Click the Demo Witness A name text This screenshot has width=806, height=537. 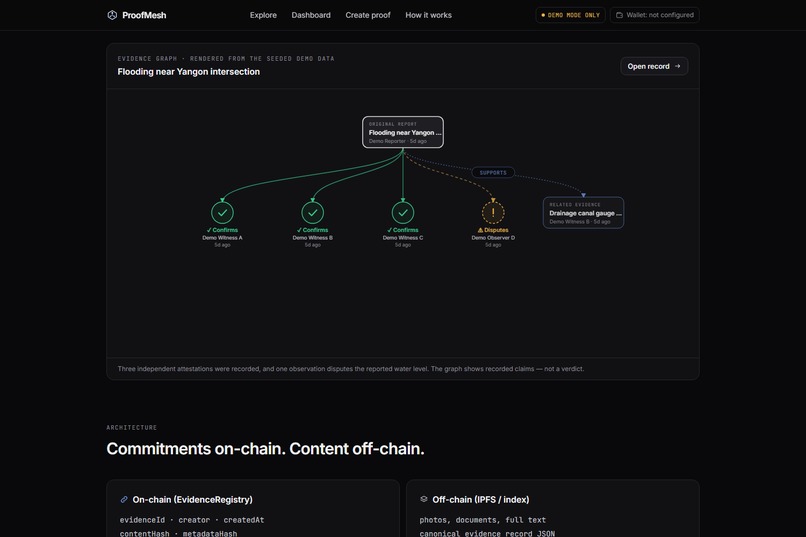coord(222,238)
